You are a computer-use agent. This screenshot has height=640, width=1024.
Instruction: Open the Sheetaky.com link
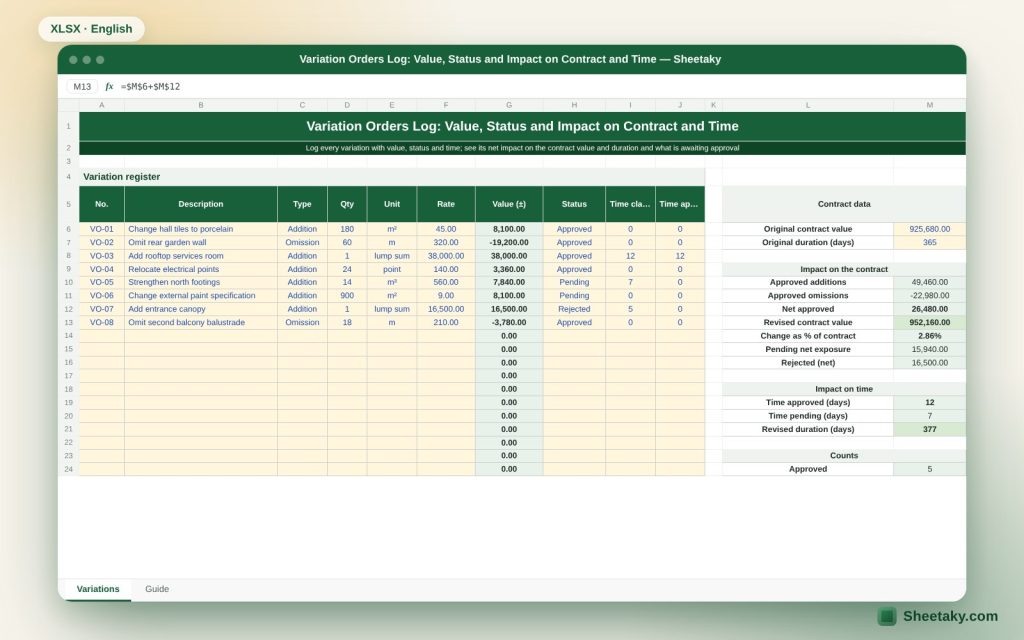coord(950,616)
